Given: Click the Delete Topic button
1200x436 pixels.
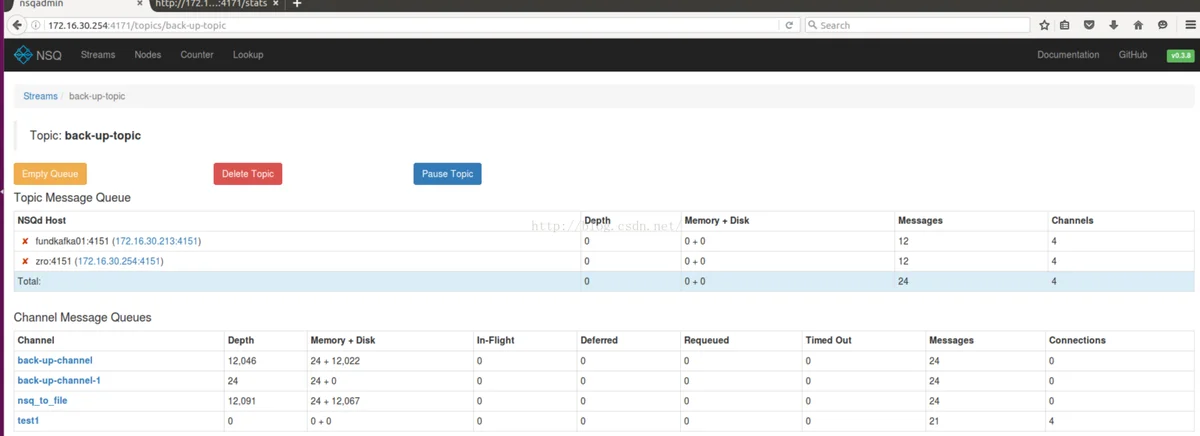Looking at the screenshot, I should click(248, 174).
